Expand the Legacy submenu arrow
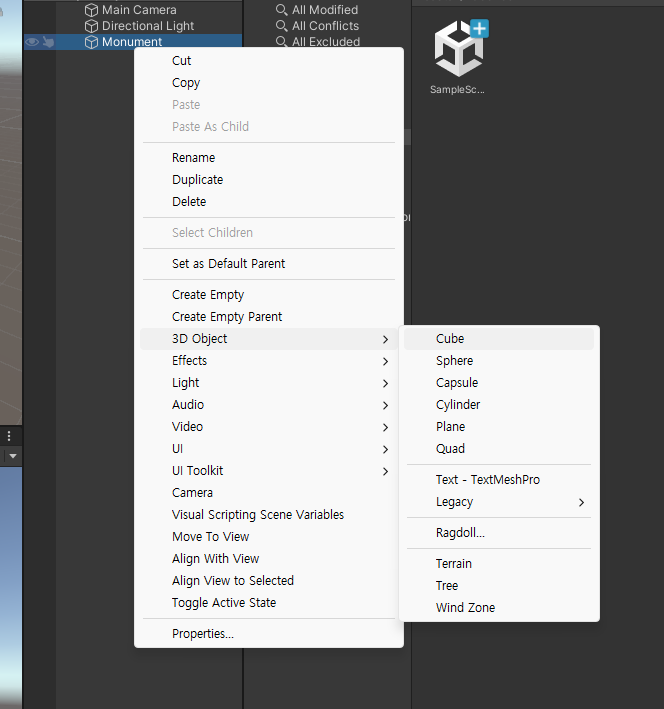 click(582, 502)
